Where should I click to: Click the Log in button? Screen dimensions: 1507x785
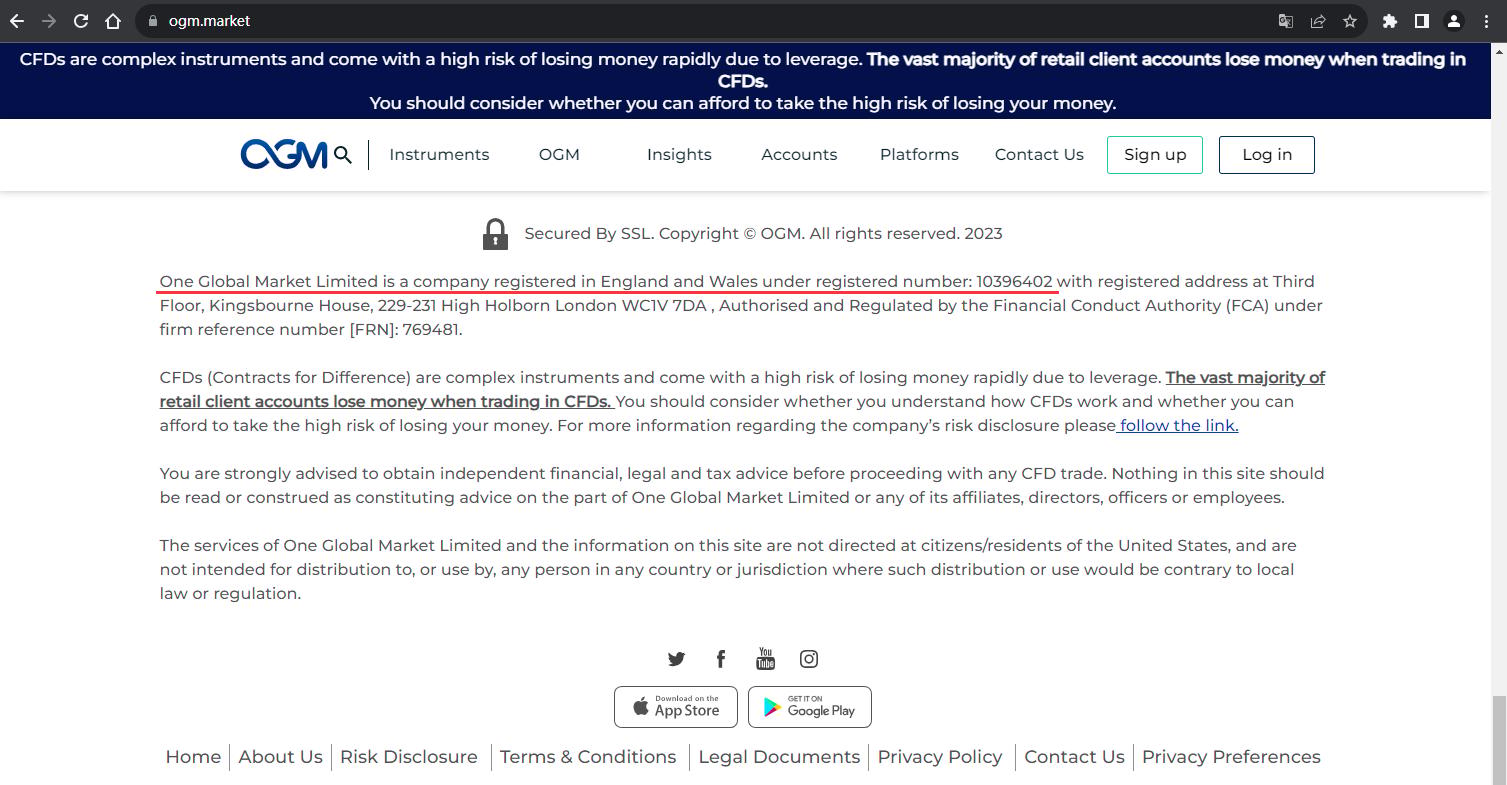click(1267, 155)
